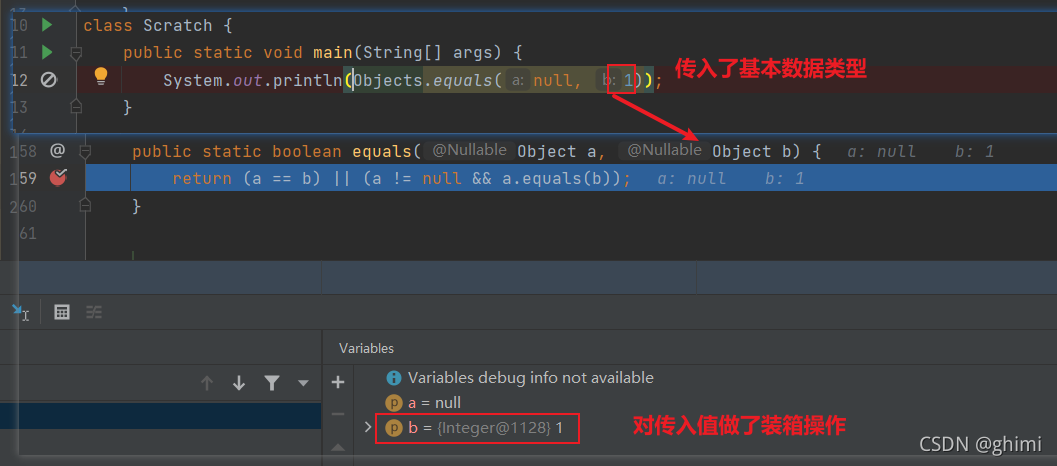
Task: Click the "a:" parameter hint on line 12
Action: pos(518,81)
